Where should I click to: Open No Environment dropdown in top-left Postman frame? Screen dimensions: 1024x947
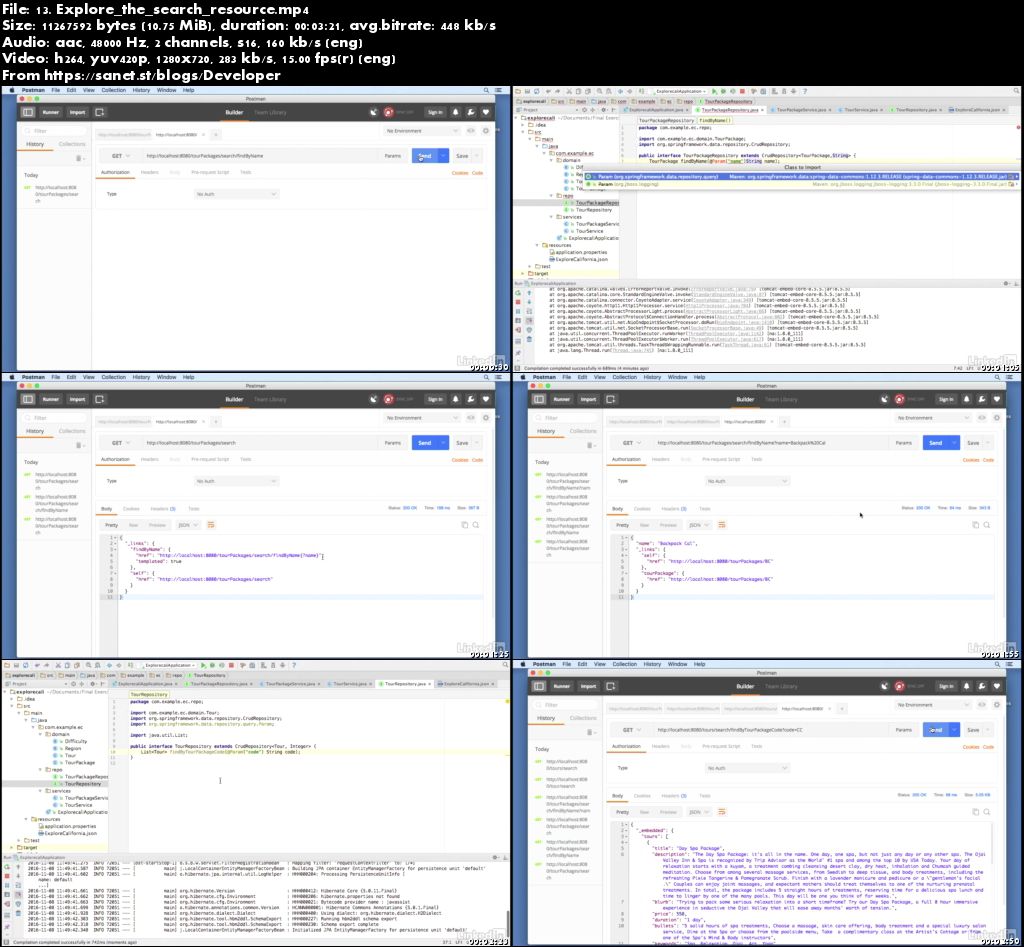point(422,131)
